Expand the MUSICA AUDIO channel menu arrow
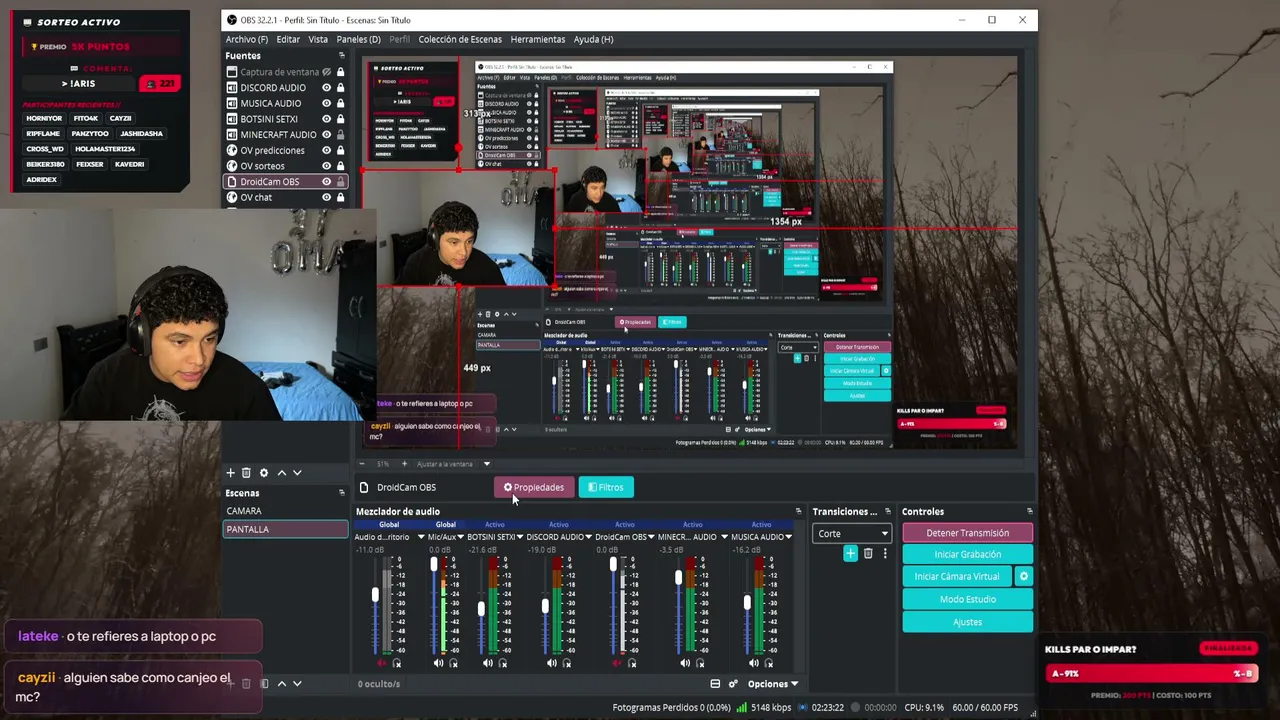Viewport: 1280px width, 720px height. 789,537
